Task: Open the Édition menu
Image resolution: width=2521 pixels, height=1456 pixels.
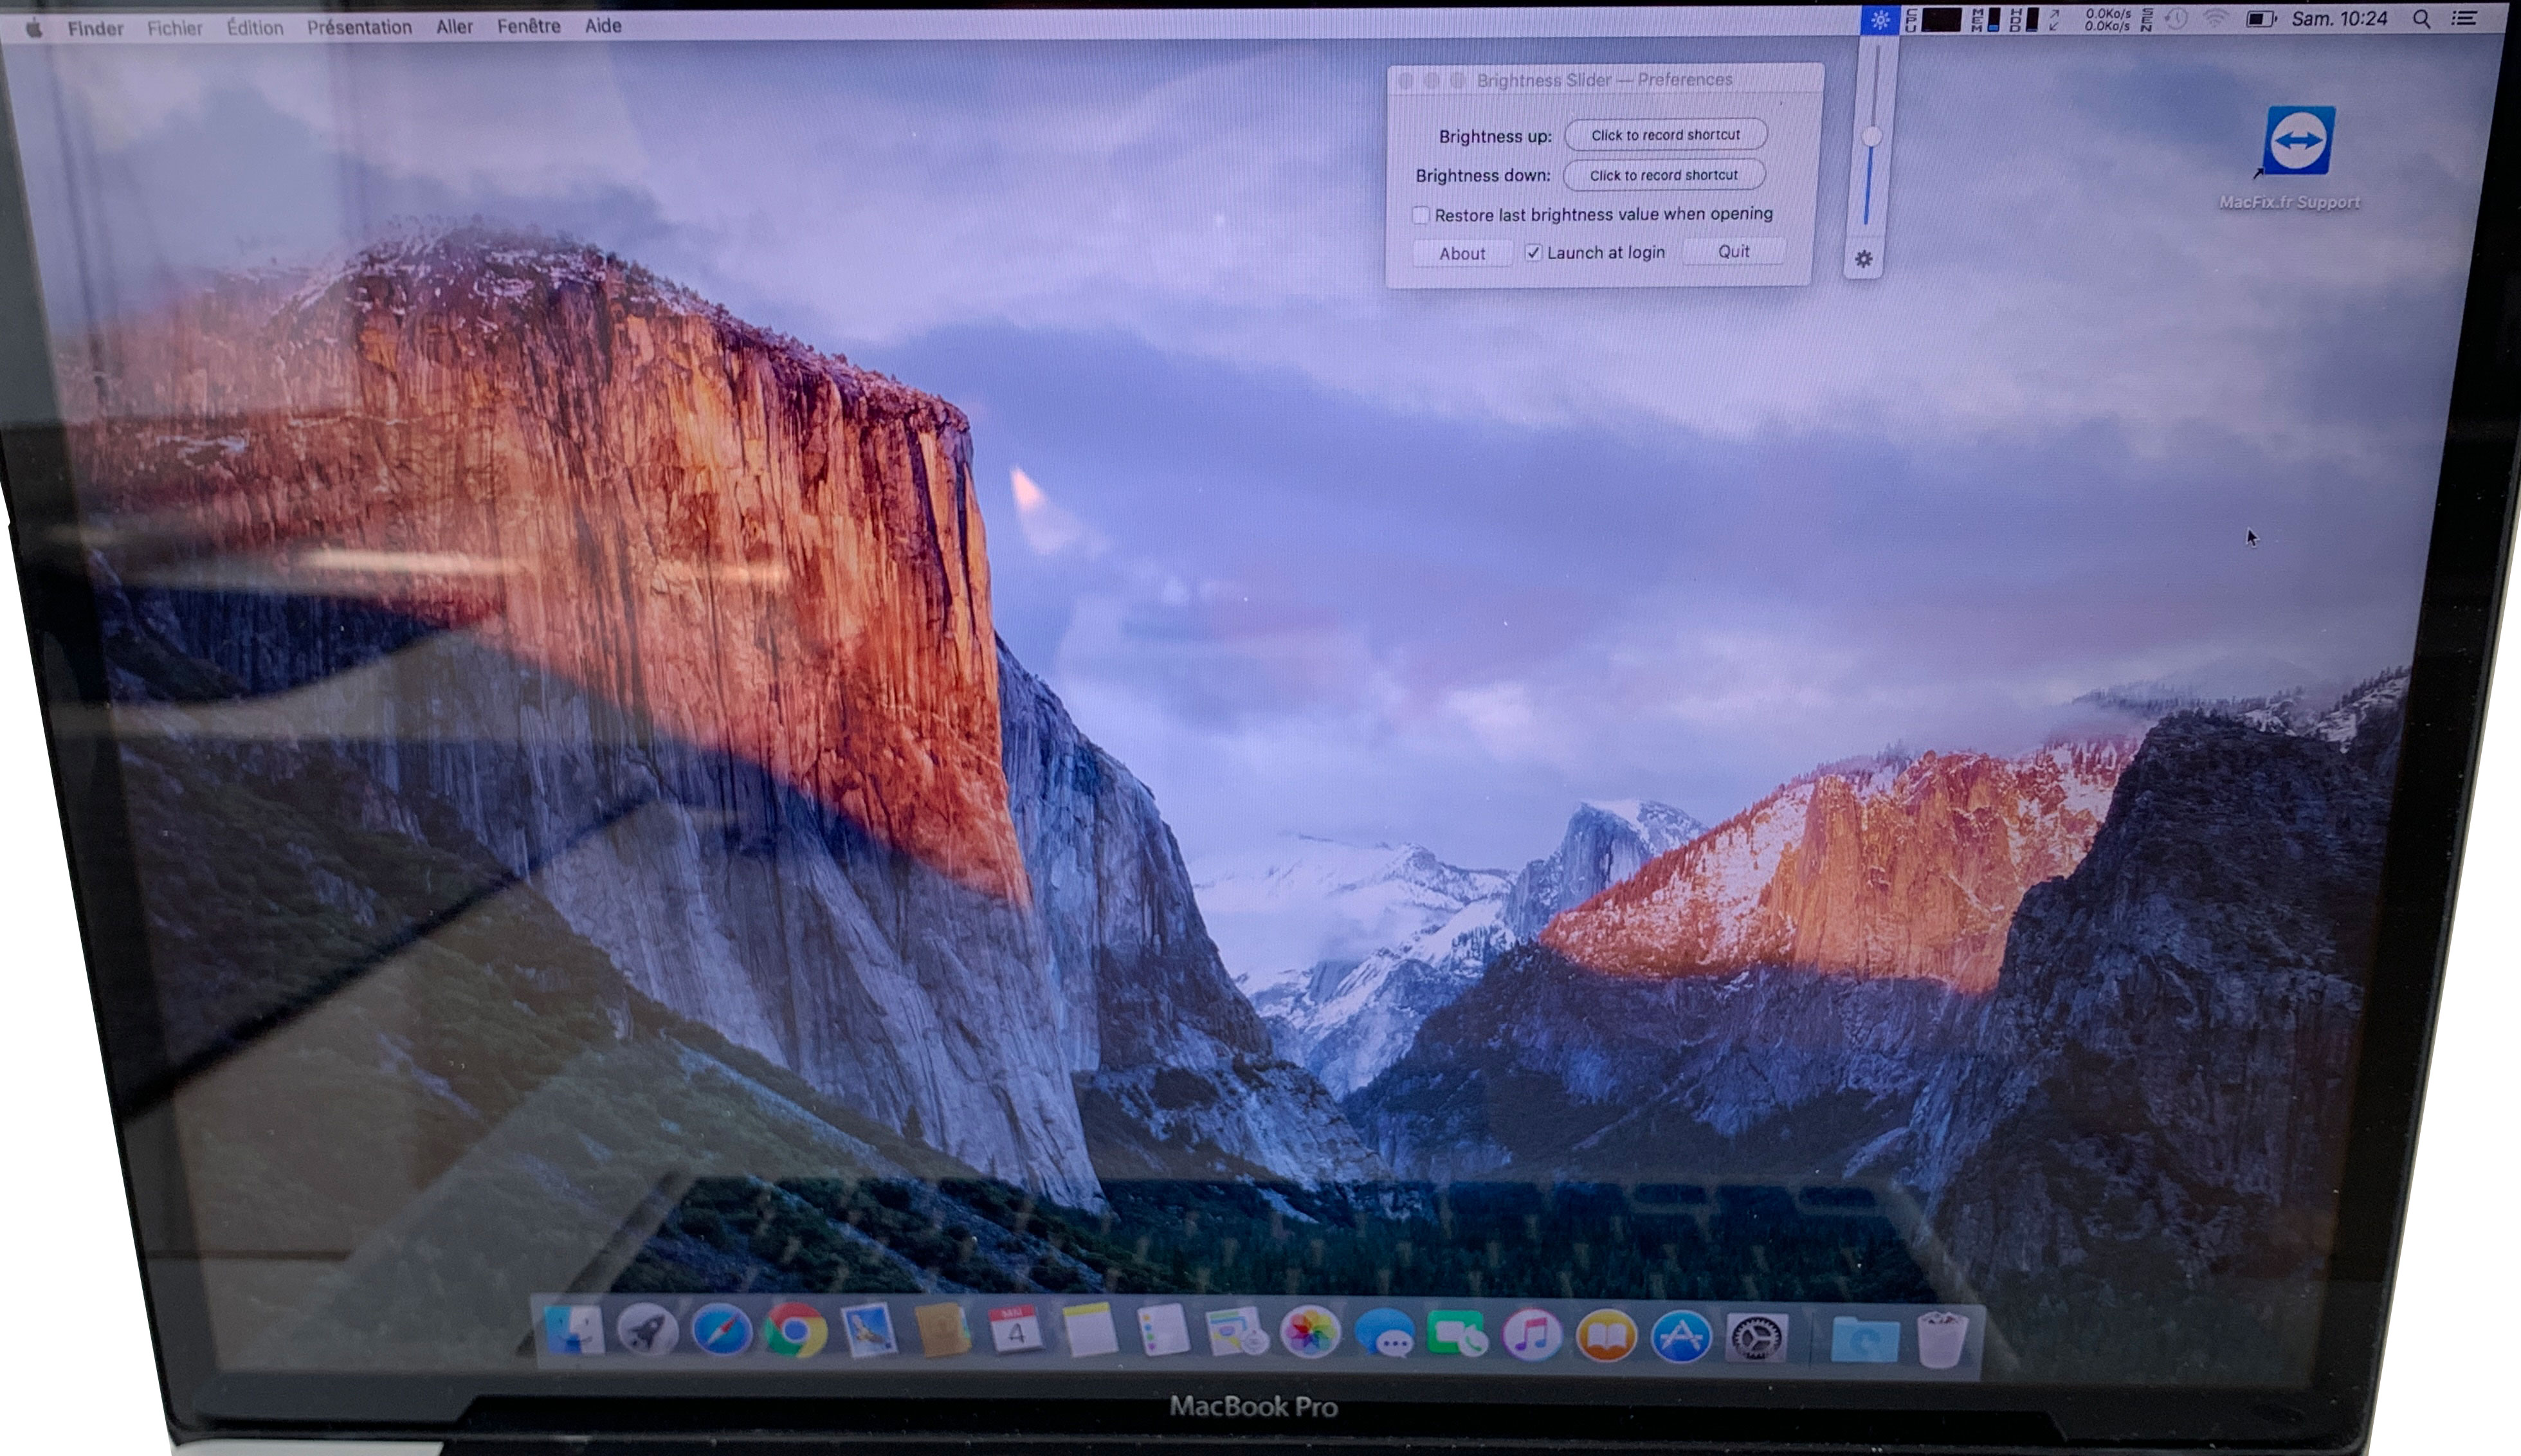Action: [254, 27]
